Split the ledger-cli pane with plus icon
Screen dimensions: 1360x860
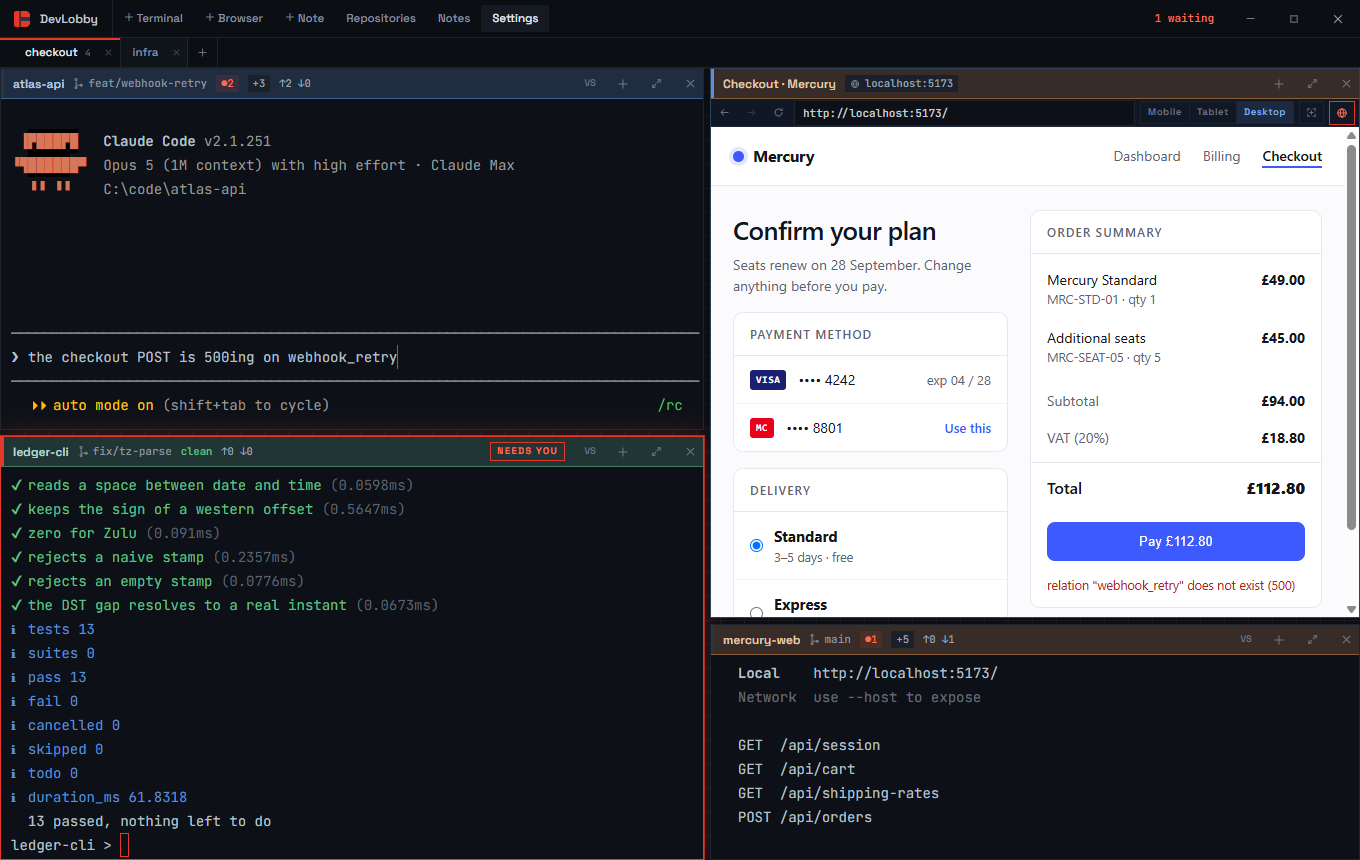coord(623,451)
